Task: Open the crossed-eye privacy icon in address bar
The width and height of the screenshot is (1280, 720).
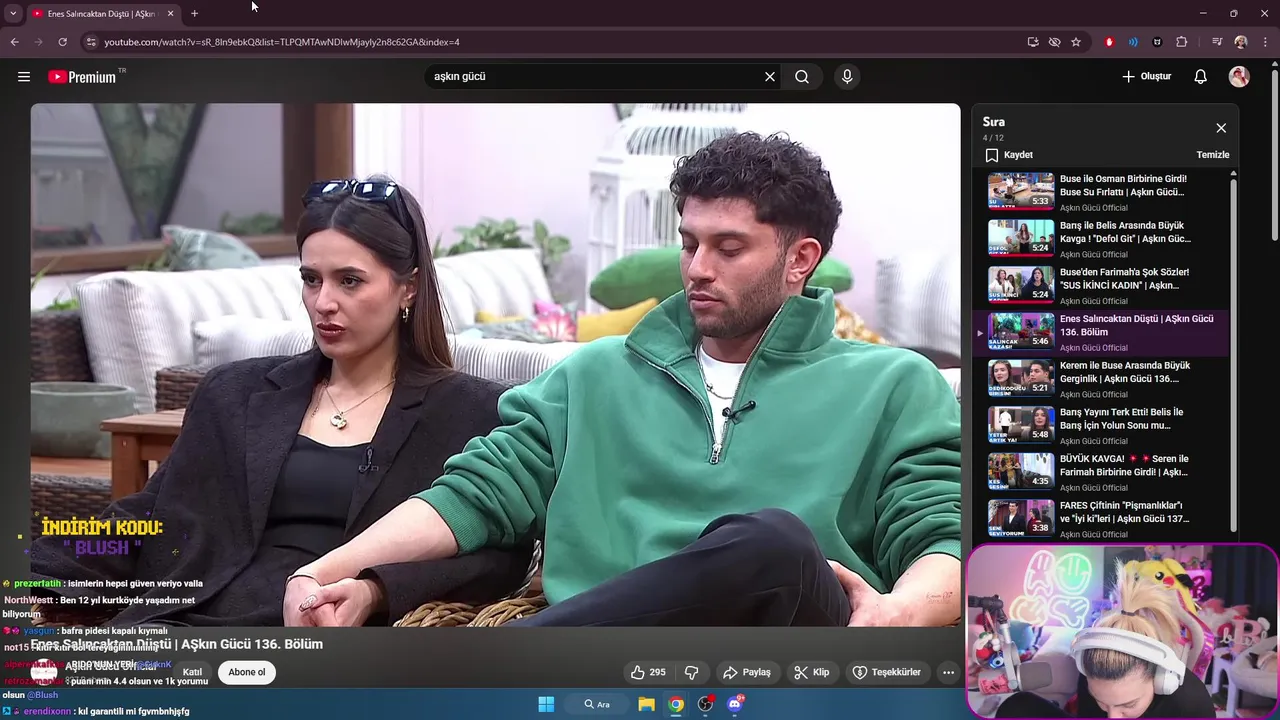Action: point(1054,42)
